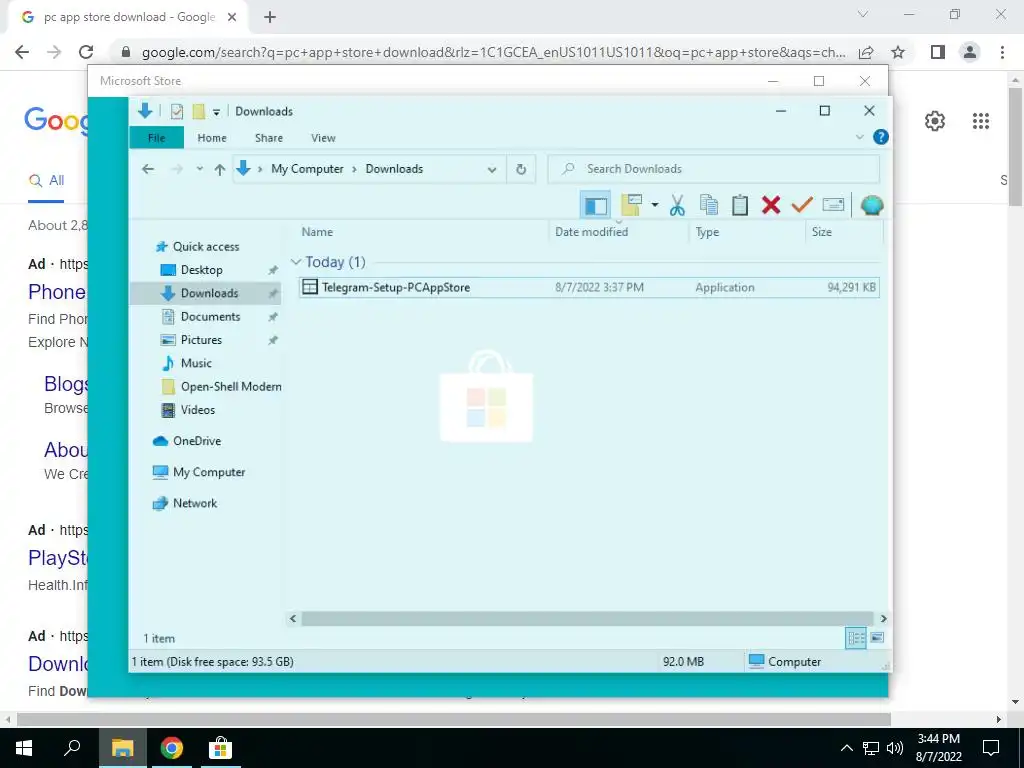Open Customize Quick Access Toolbar dropdown
The height and width of the screenshot is (768, 1024).
pos(216,112)
